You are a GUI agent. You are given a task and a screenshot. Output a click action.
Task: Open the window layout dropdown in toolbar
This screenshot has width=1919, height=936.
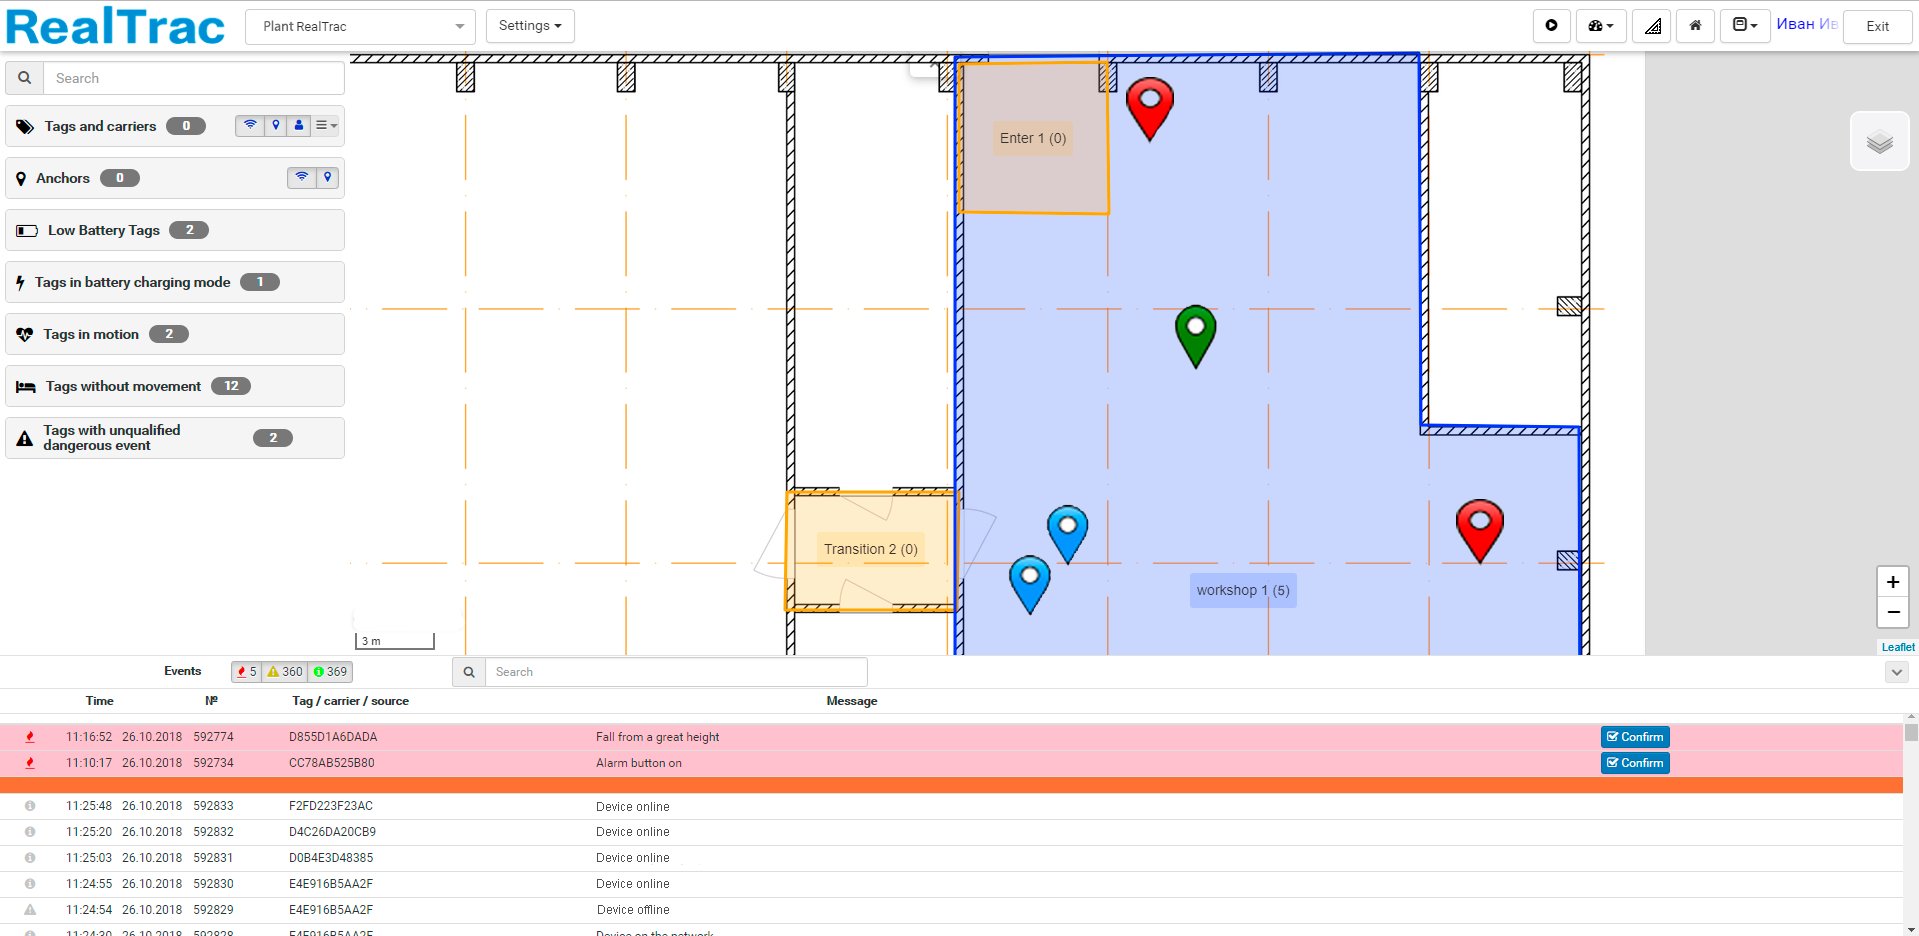click(x=1745, y=26)
